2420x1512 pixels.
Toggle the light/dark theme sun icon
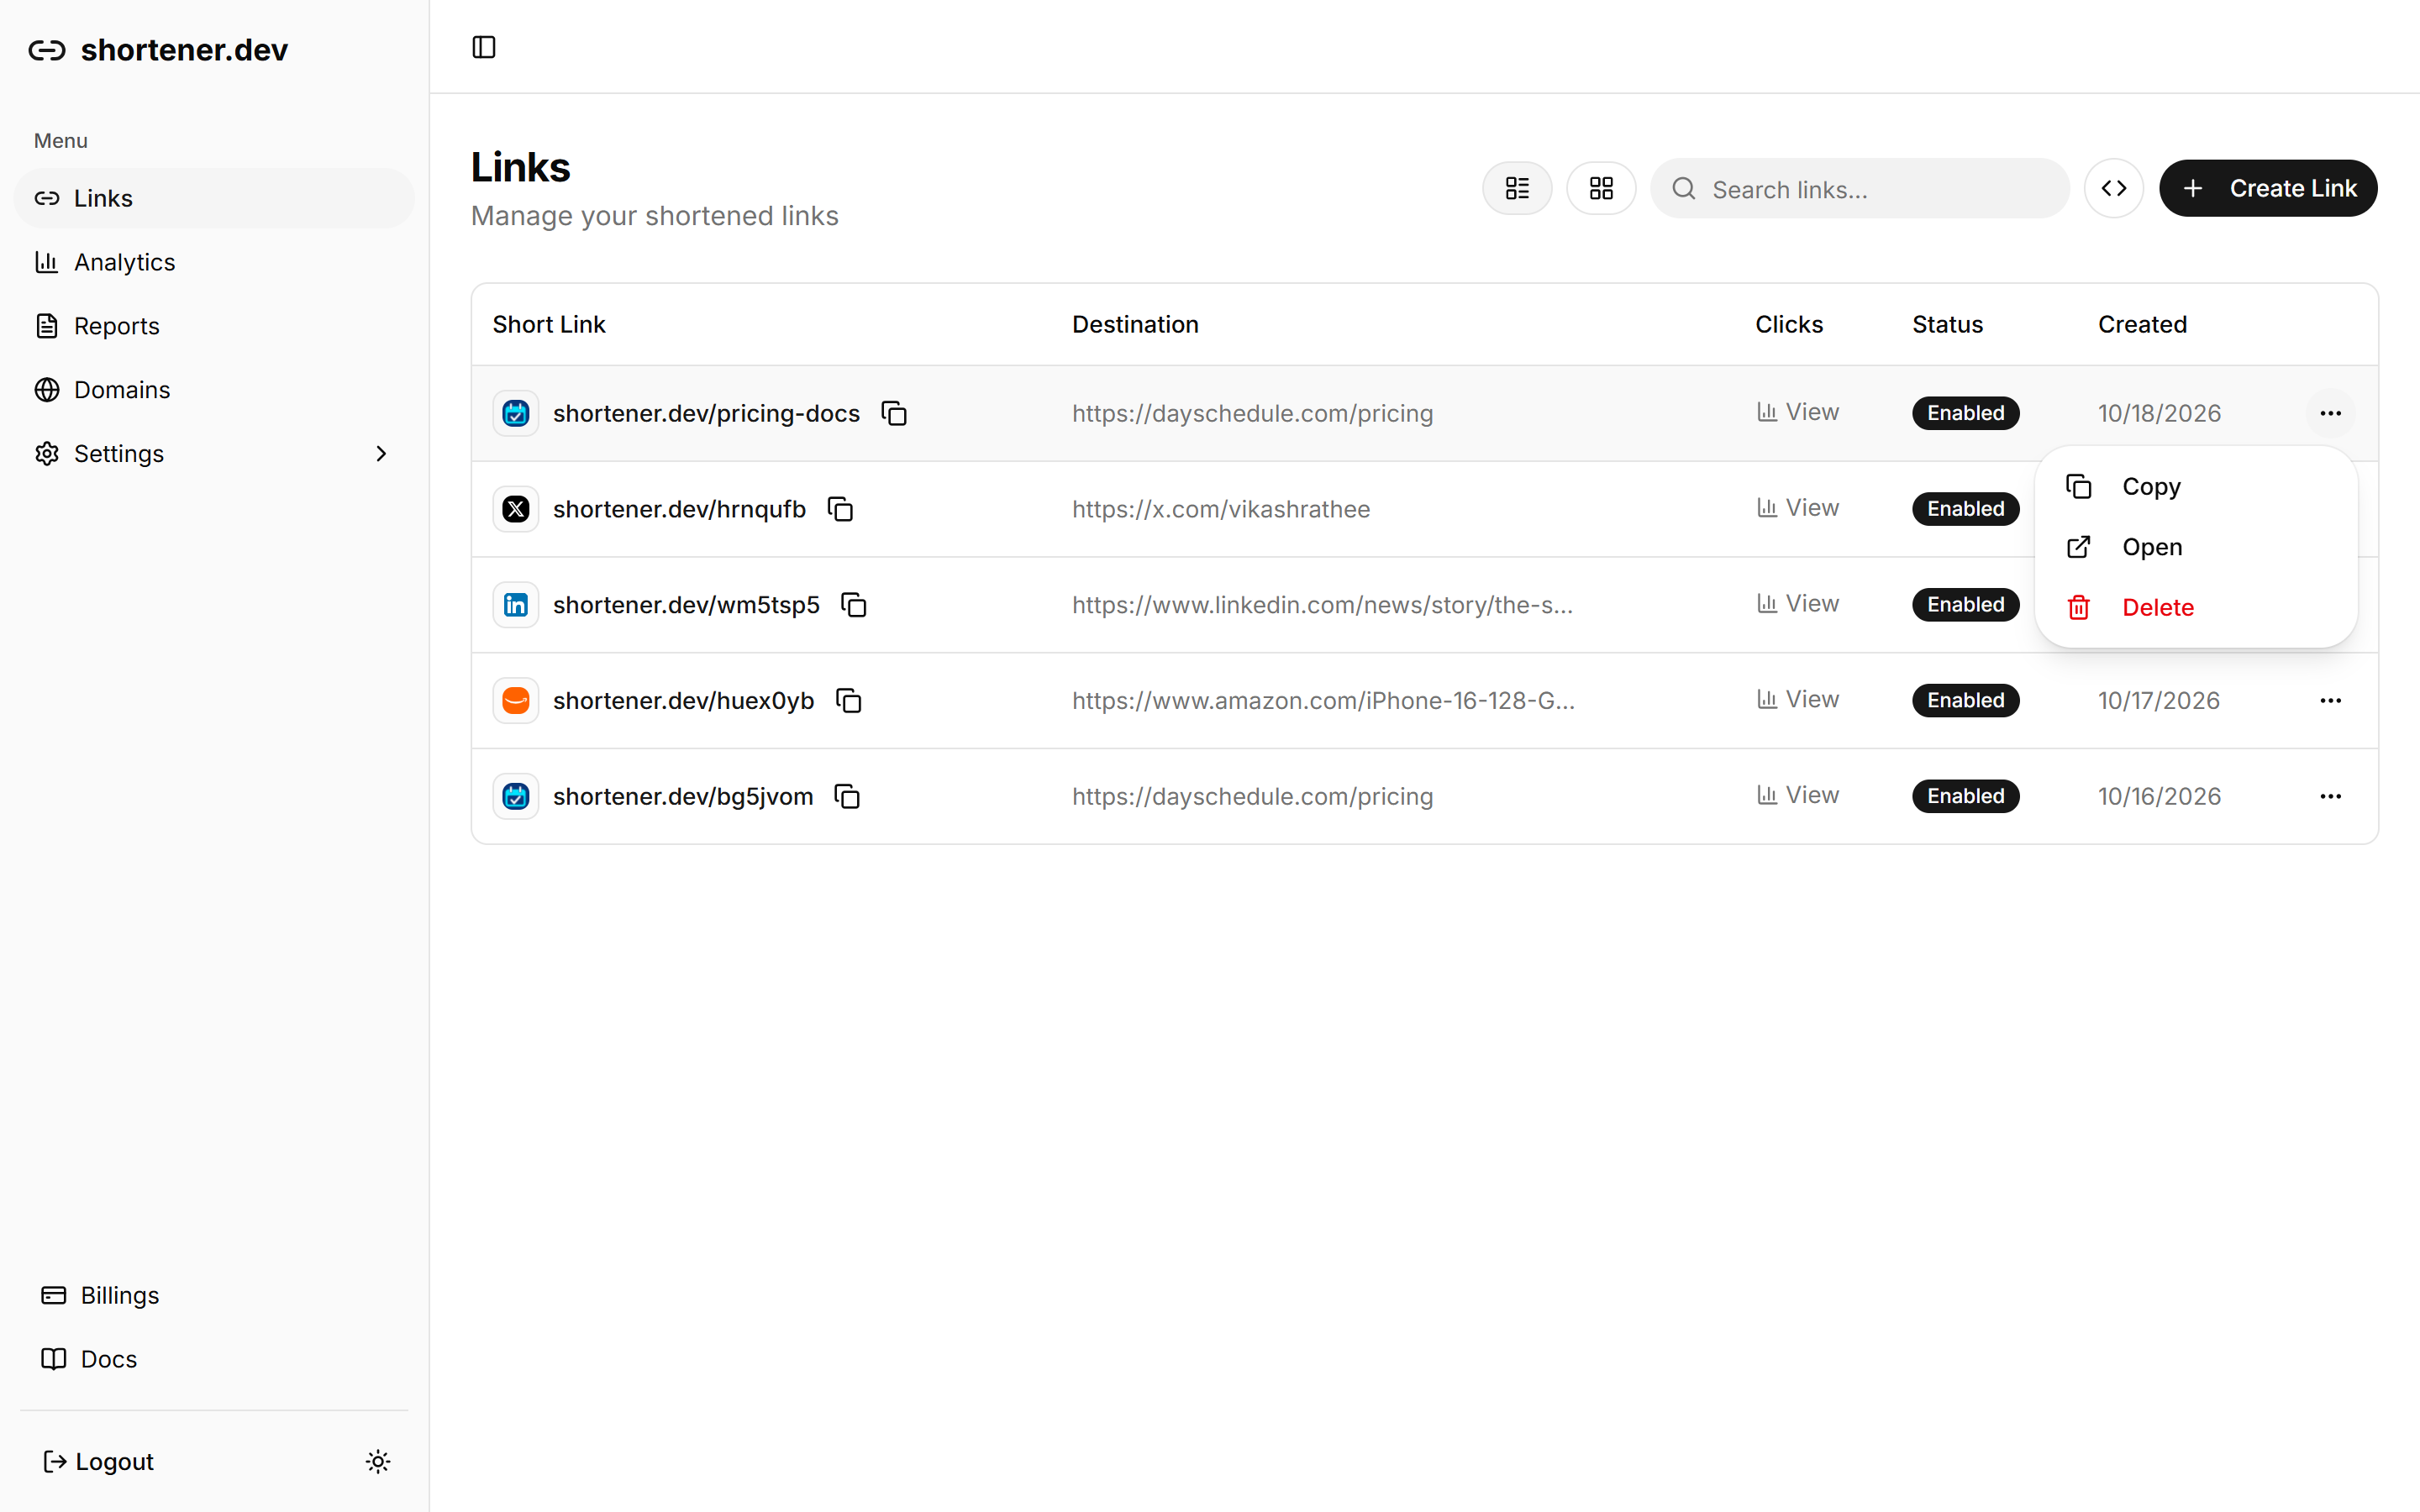378,1462
